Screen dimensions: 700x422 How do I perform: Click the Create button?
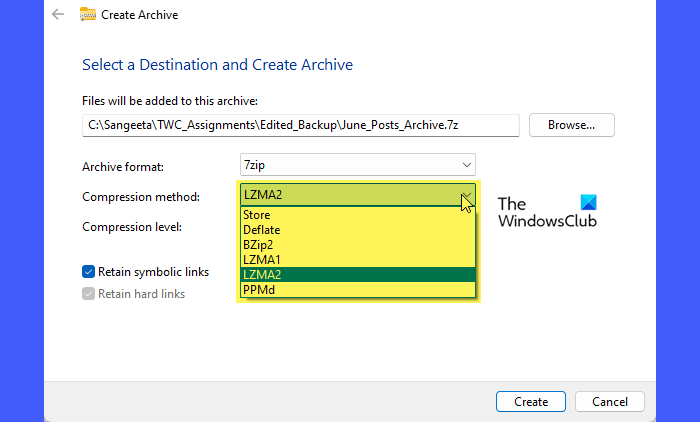click(x=531, y=401)
